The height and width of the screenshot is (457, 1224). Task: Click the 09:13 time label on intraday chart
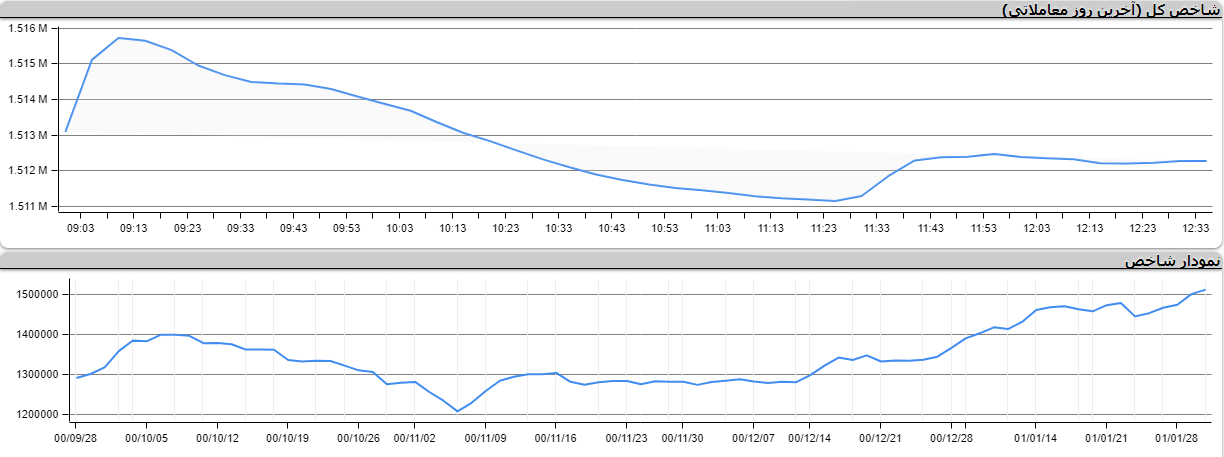tap(133, 229)
